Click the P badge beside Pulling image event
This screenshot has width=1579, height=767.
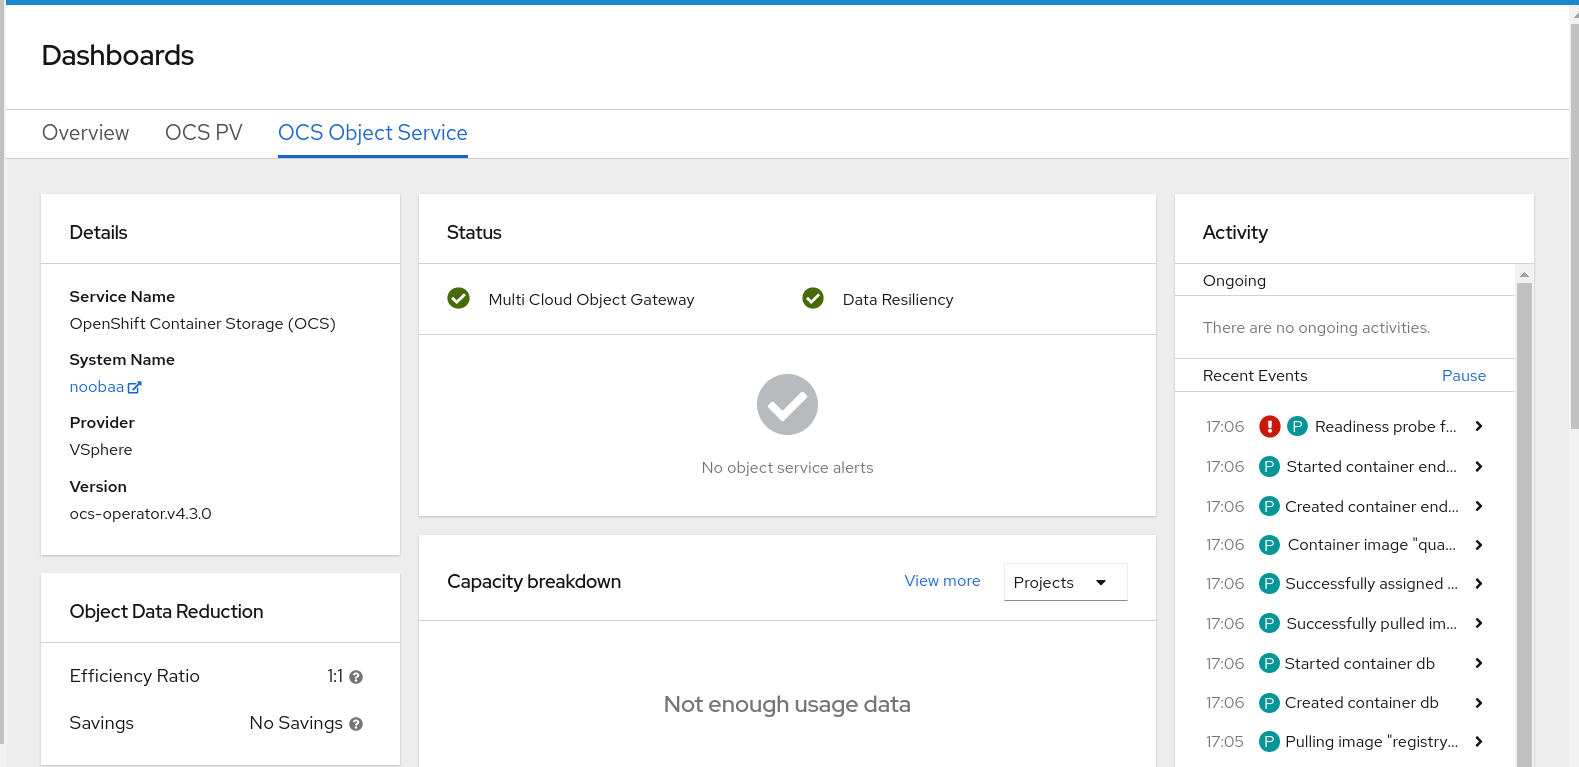[x=1269, y=742]
